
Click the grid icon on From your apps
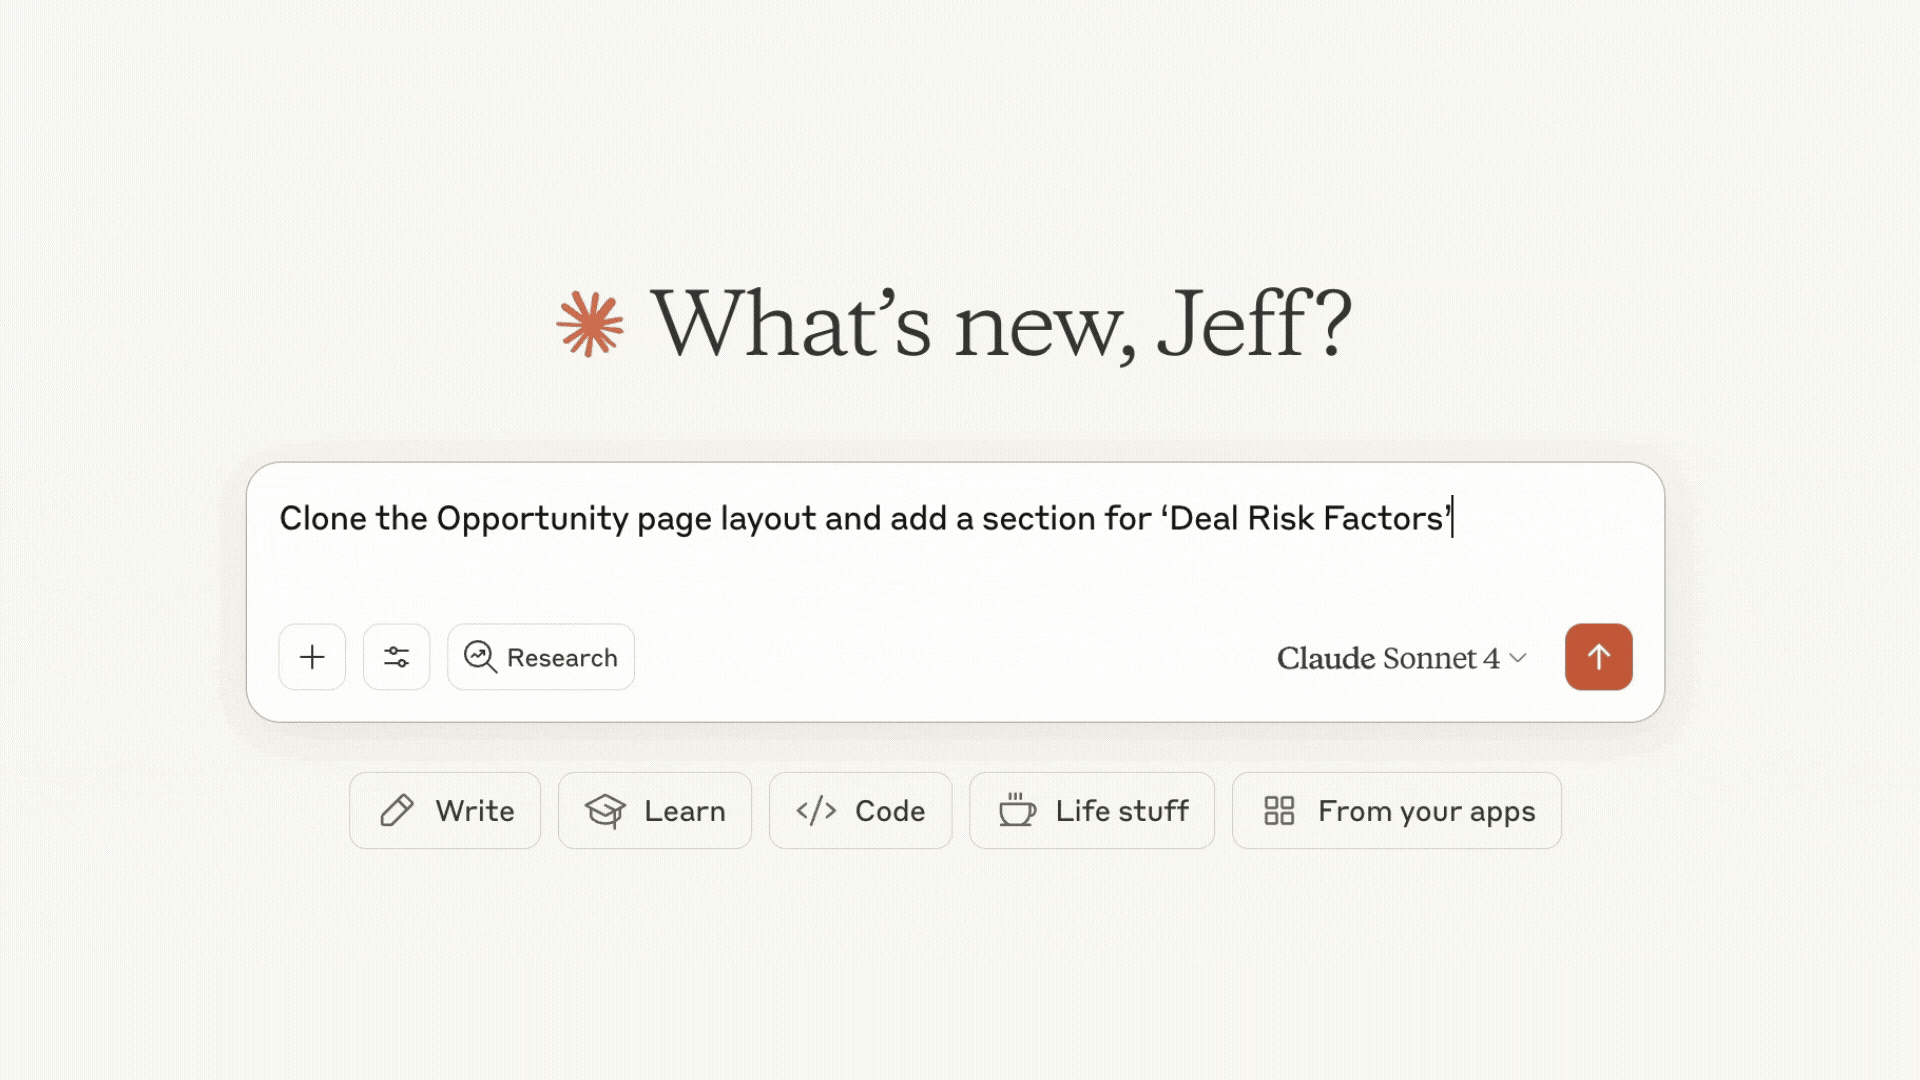(x=1279, y=811)
